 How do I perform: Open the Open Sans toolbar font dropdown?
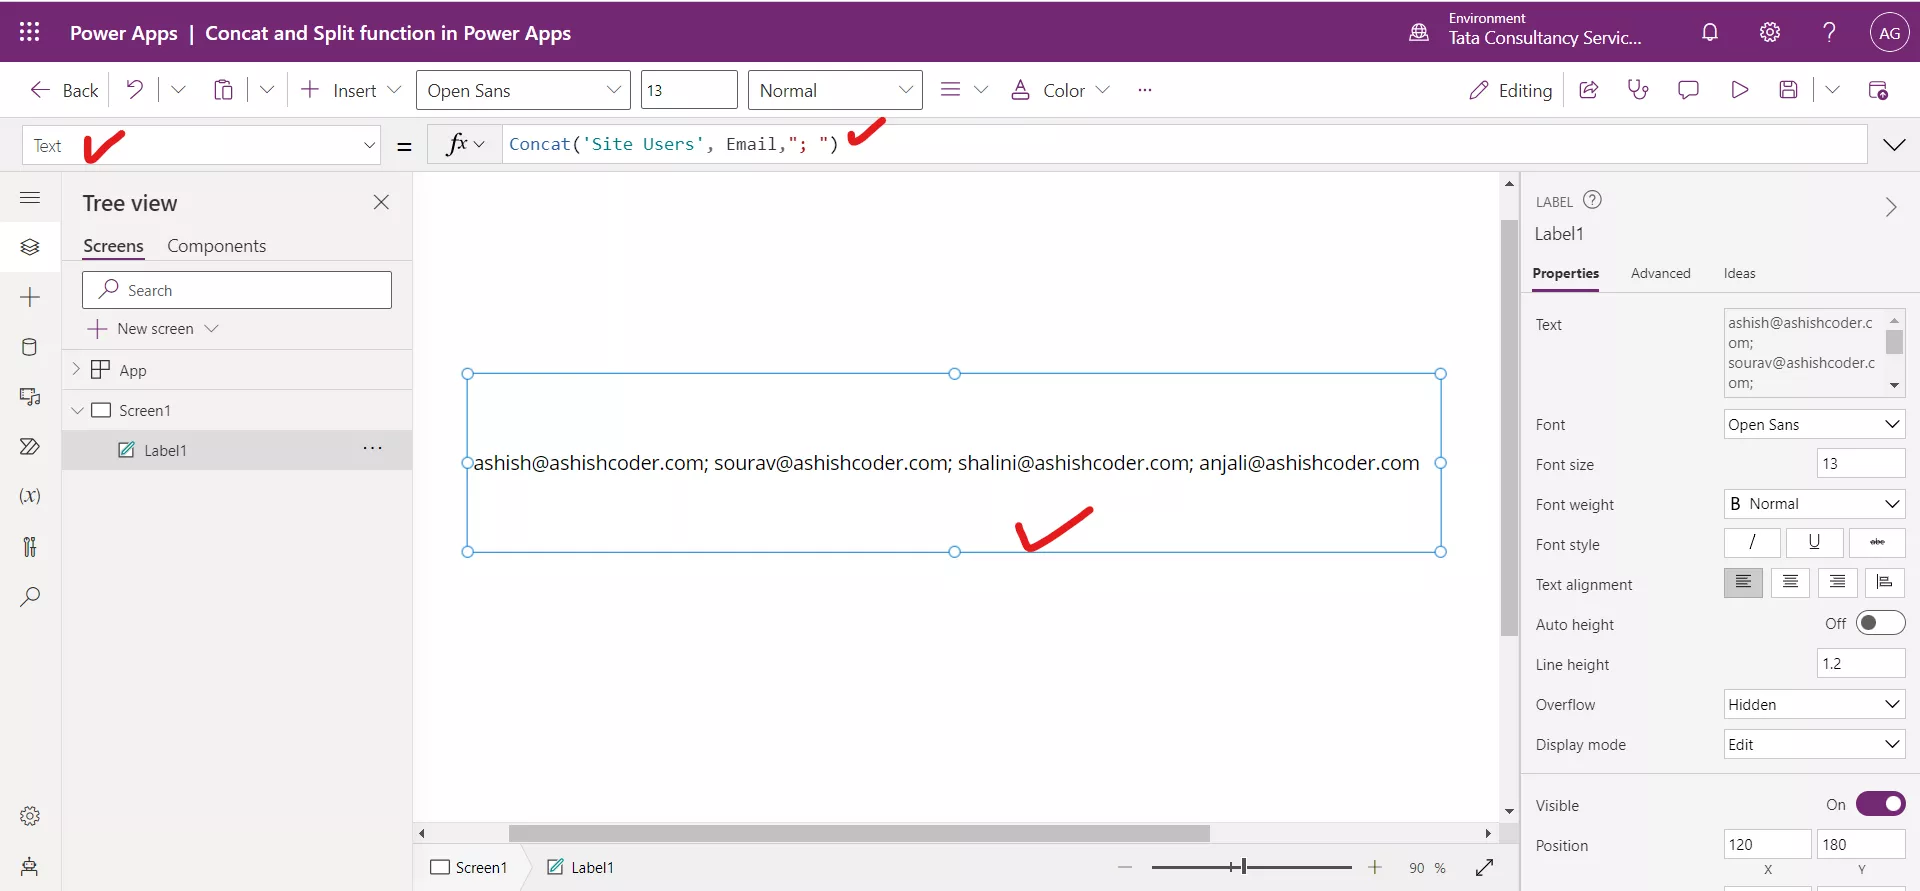[523, 90]
